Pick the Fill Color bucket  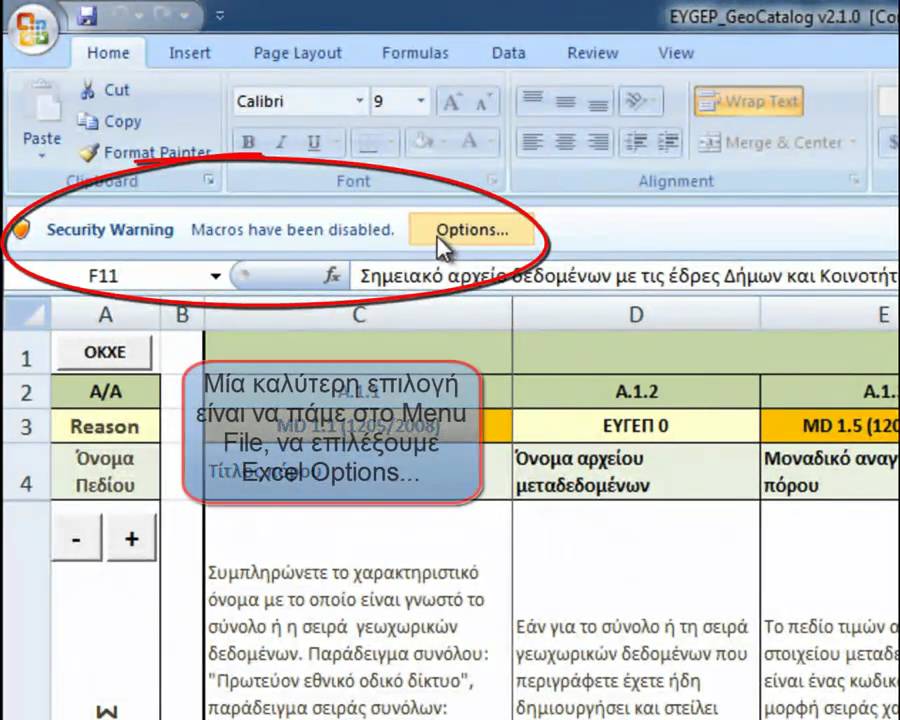tap(423, 142)
